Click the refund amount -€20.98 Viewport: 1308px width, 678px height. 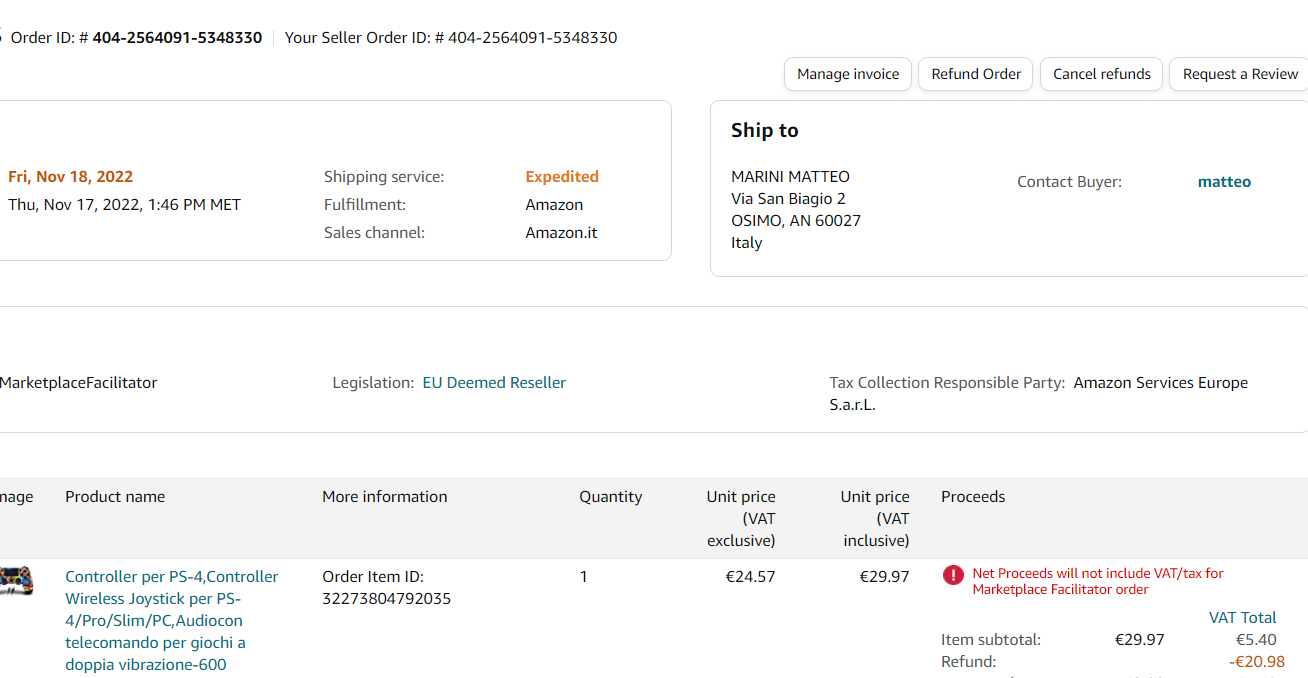(1256, 662)
